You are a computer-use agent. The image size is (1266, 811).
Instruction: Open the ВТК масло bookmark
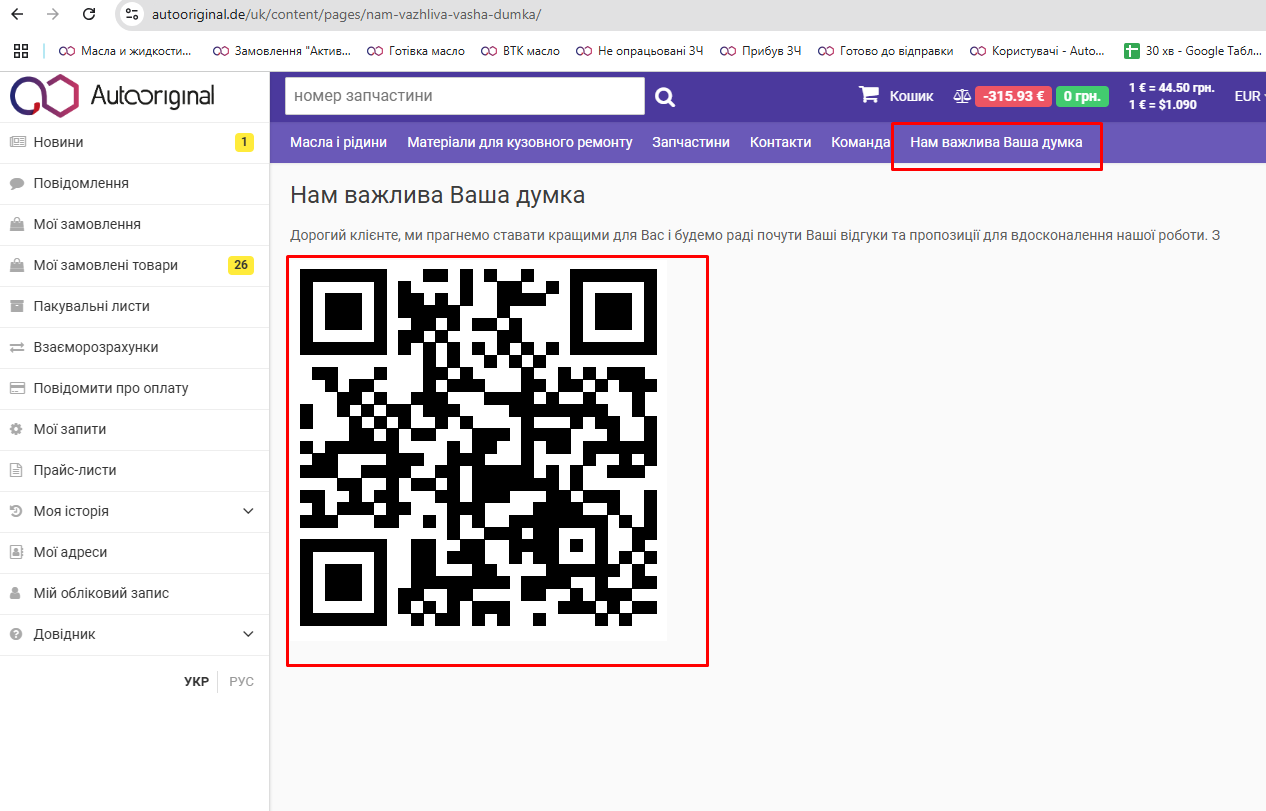pos(520,51)
